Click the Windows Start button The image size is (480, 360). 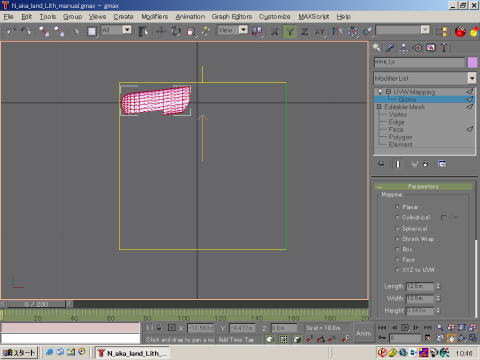point(20,353)
